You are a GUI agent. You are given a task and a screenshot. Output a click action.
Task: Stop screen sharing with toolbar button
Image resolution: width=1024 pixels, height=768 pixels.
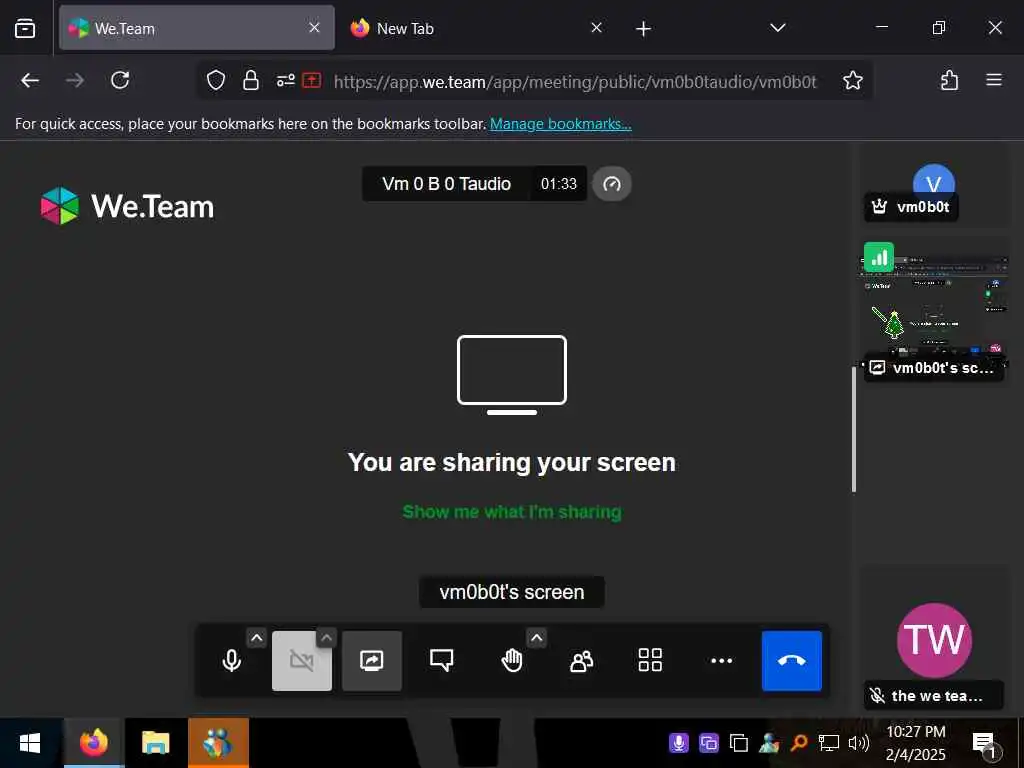click(x=372, y=660)
